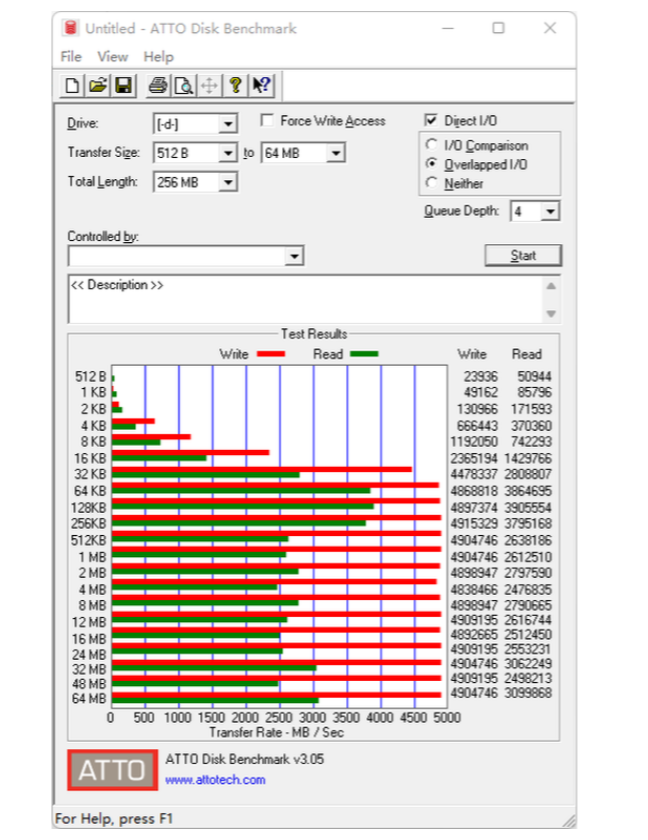Click inside the Description text box

305,299
